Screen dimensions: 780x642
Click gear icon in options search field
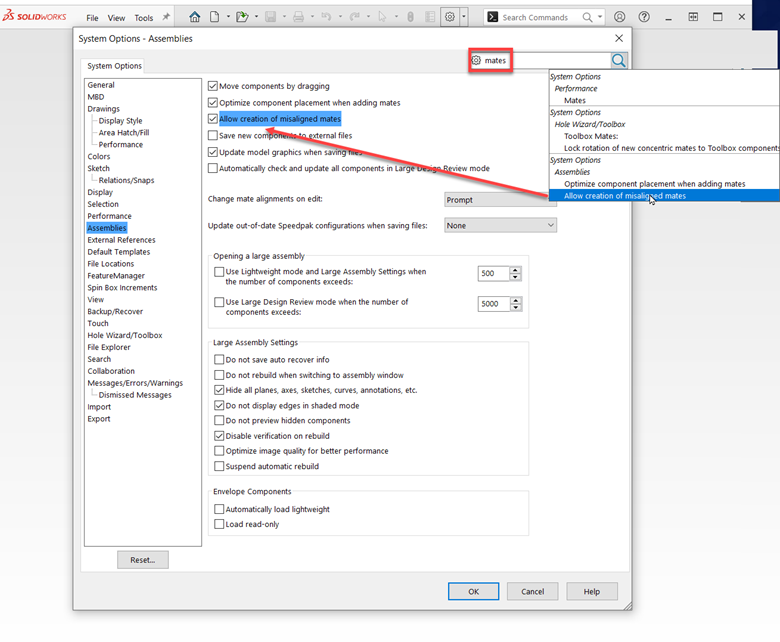[x=476, y=60]
